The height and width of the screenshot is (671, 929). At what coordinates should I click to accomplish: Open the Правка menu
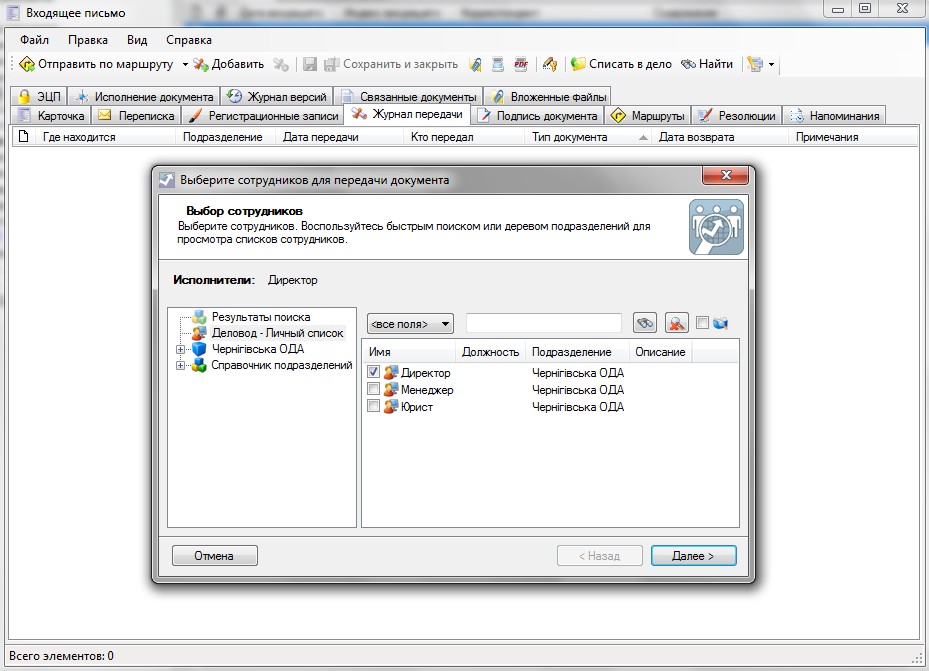click(x=88, y=40)
